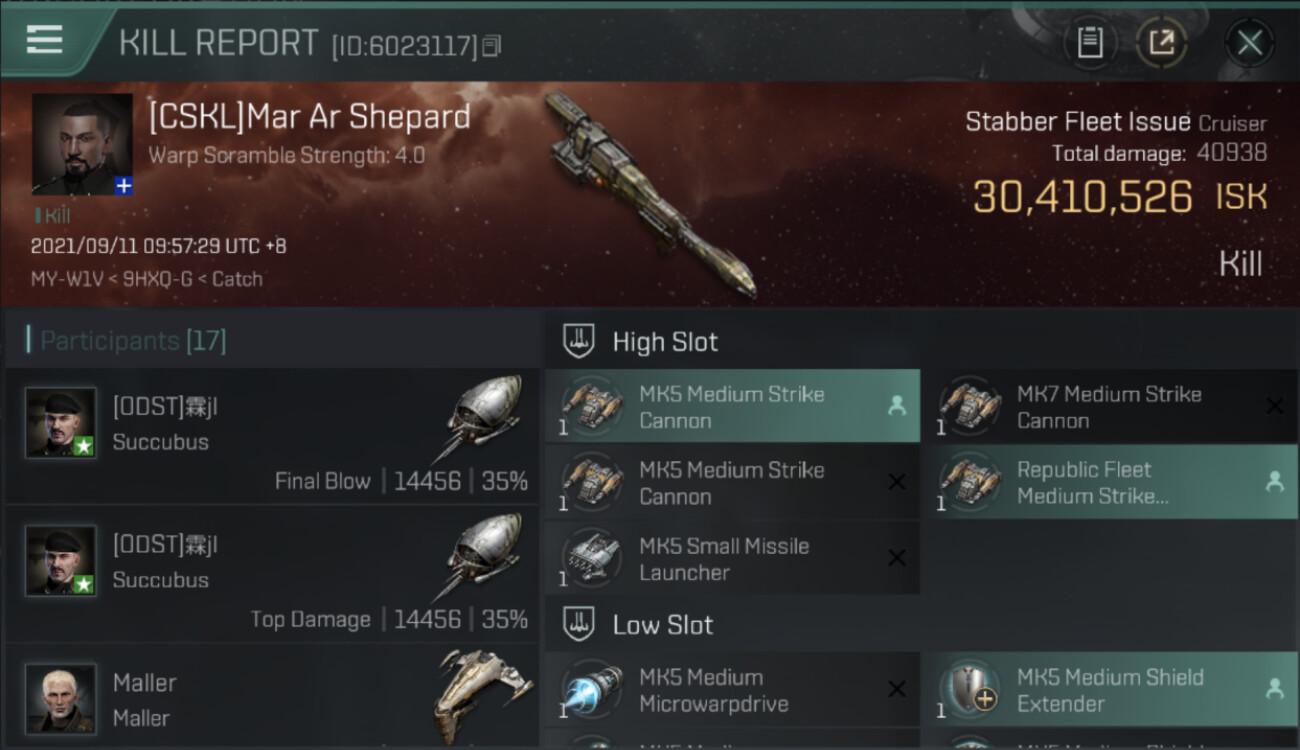
Task: Open the Final Blow Succubus participant entry
Action: (272, 436)
